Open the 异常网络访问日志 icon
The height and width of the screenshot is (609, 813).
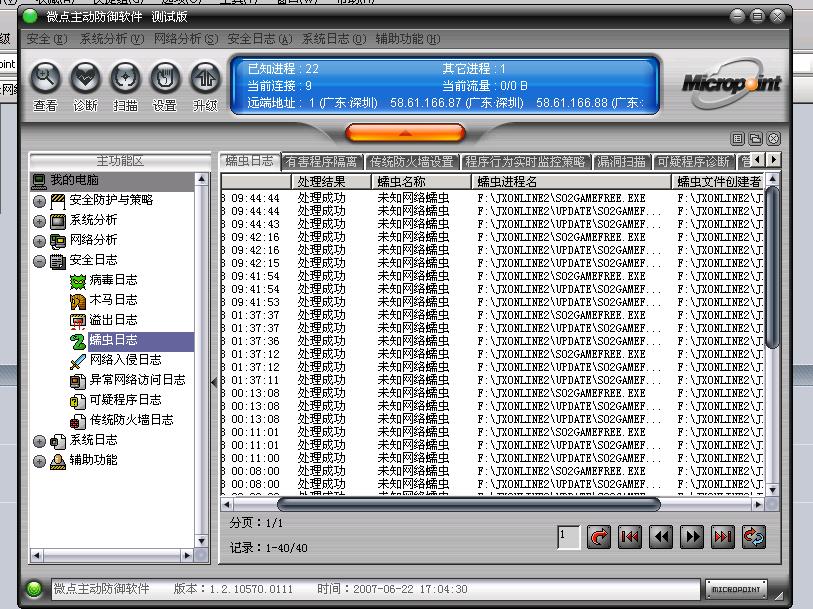click(x=78, y=381)
